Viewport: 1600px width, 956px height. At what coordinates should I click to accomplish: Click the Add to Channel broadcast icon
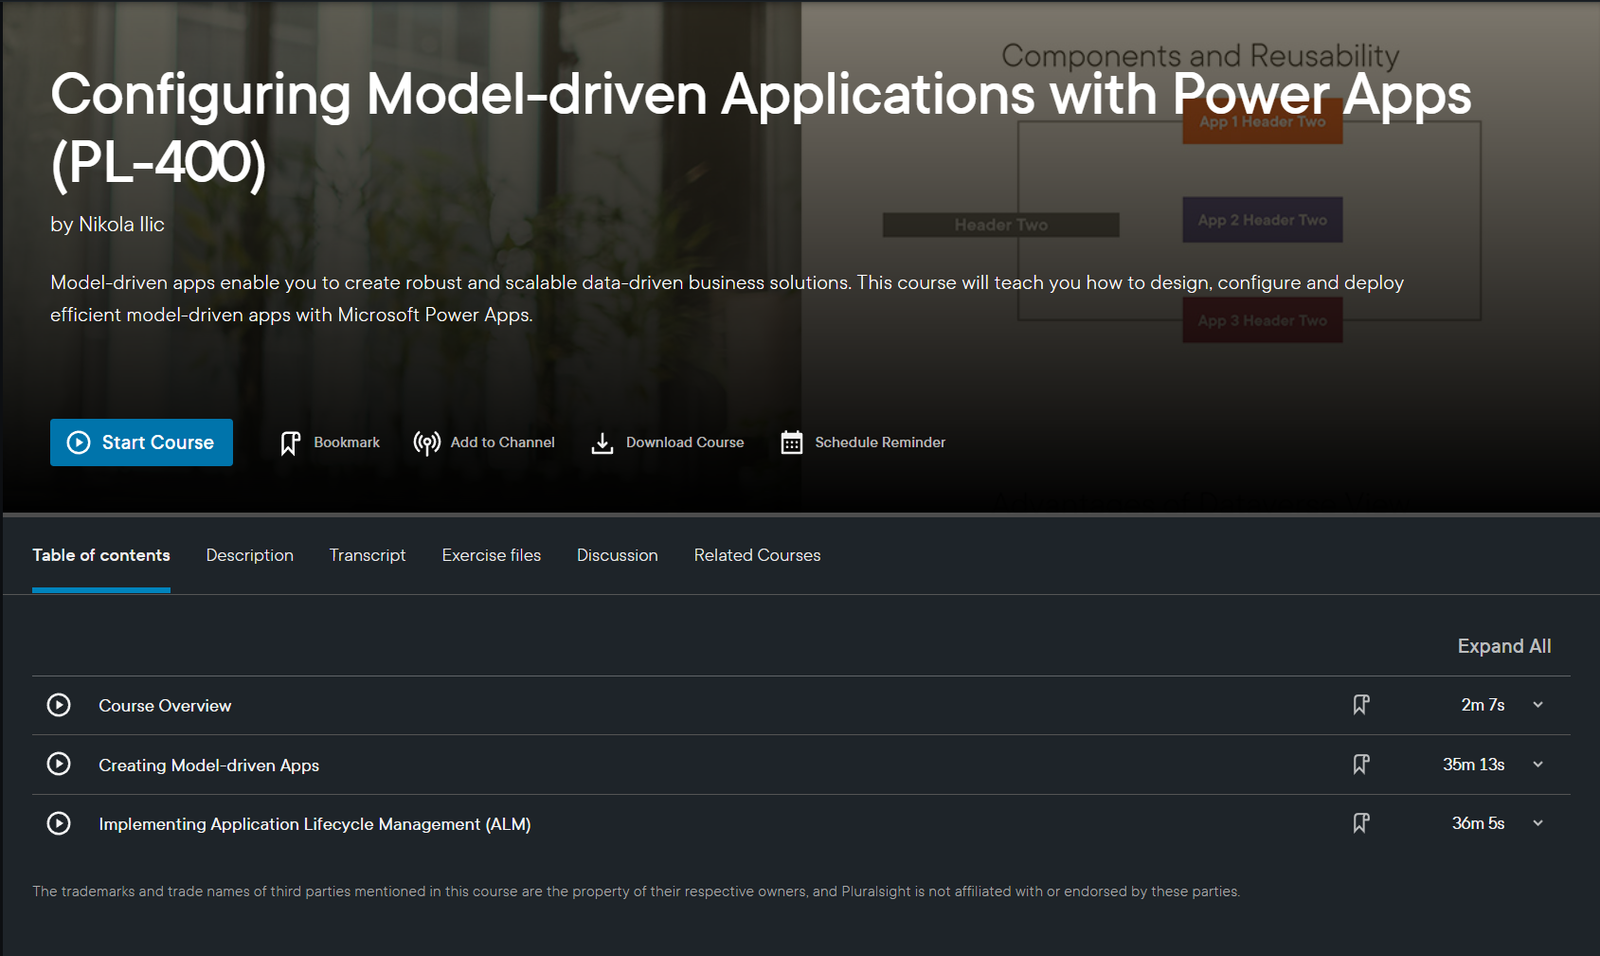tap(427, 443)
